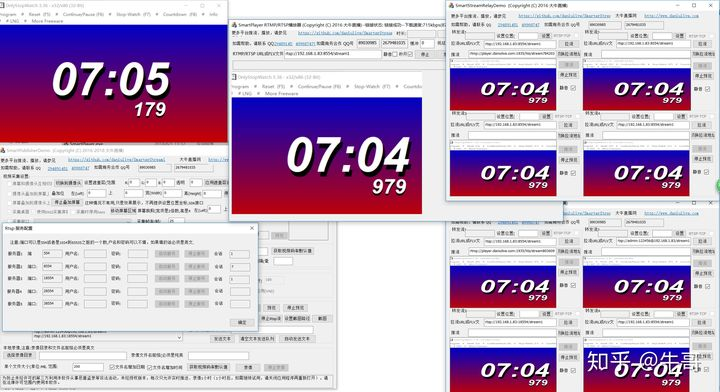The height and width of the screenshot is (392, 720).
Task: Click 拉流 button of second stream in upper relay window
Action: point(702,44)
